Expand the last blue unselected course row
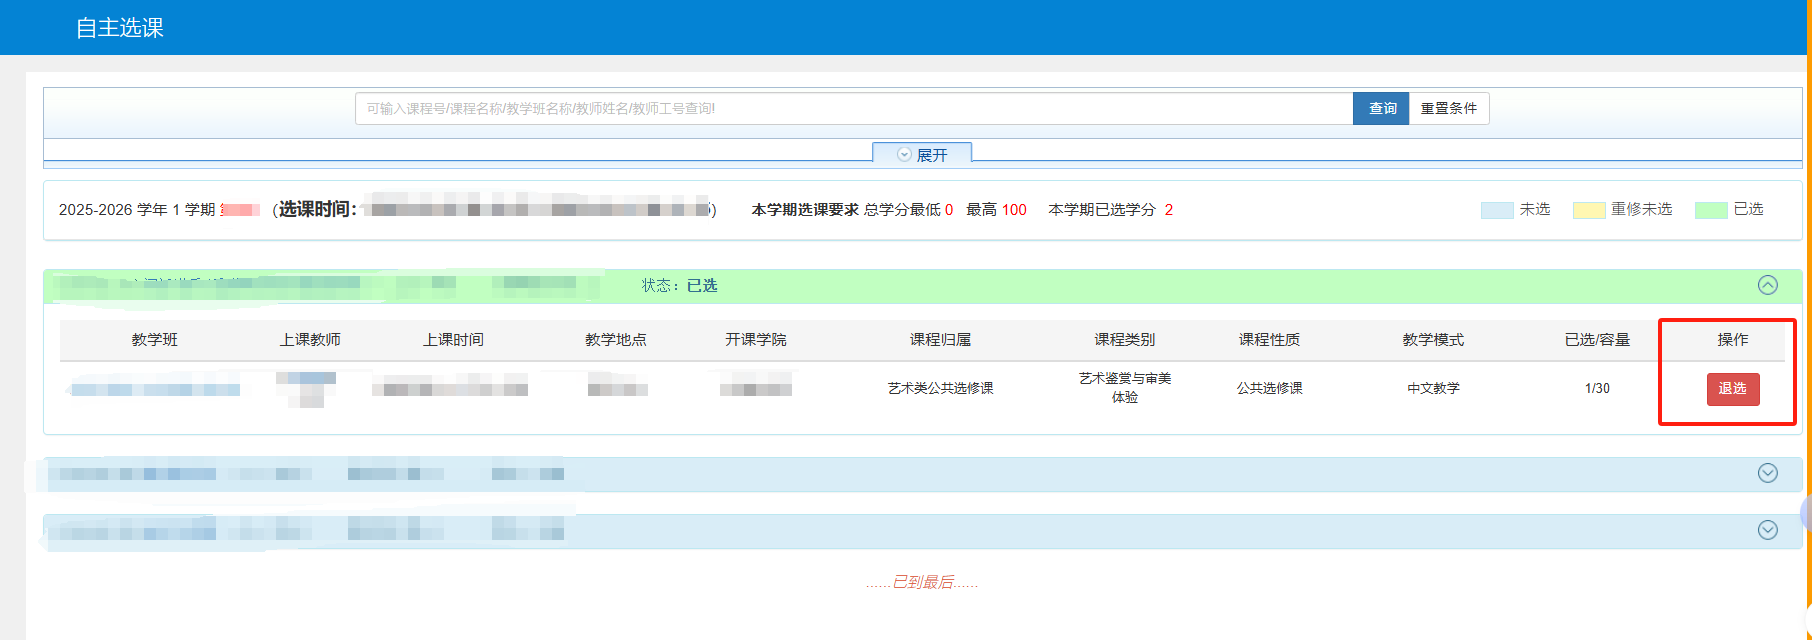The image size is (1812, 640). 1767,530
